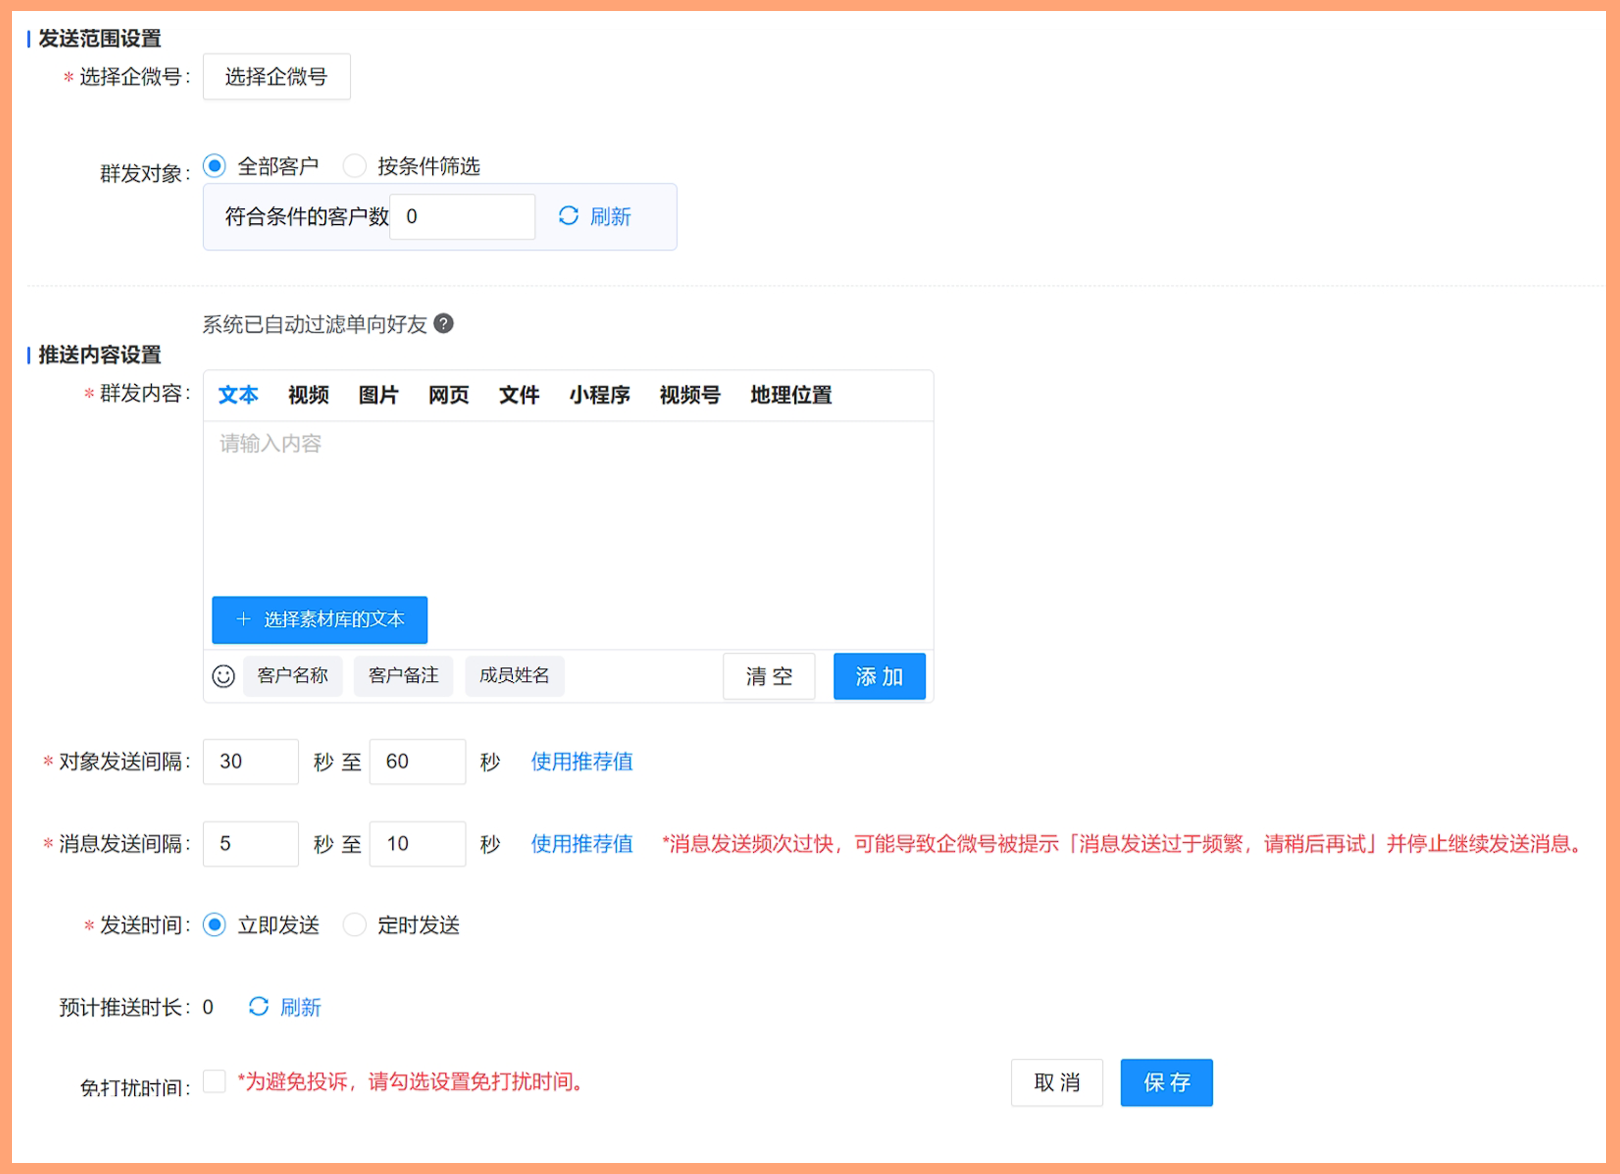Insert the 客户名称 placeholder tag
The image size is (1620, 1174).
coord(292,676)
